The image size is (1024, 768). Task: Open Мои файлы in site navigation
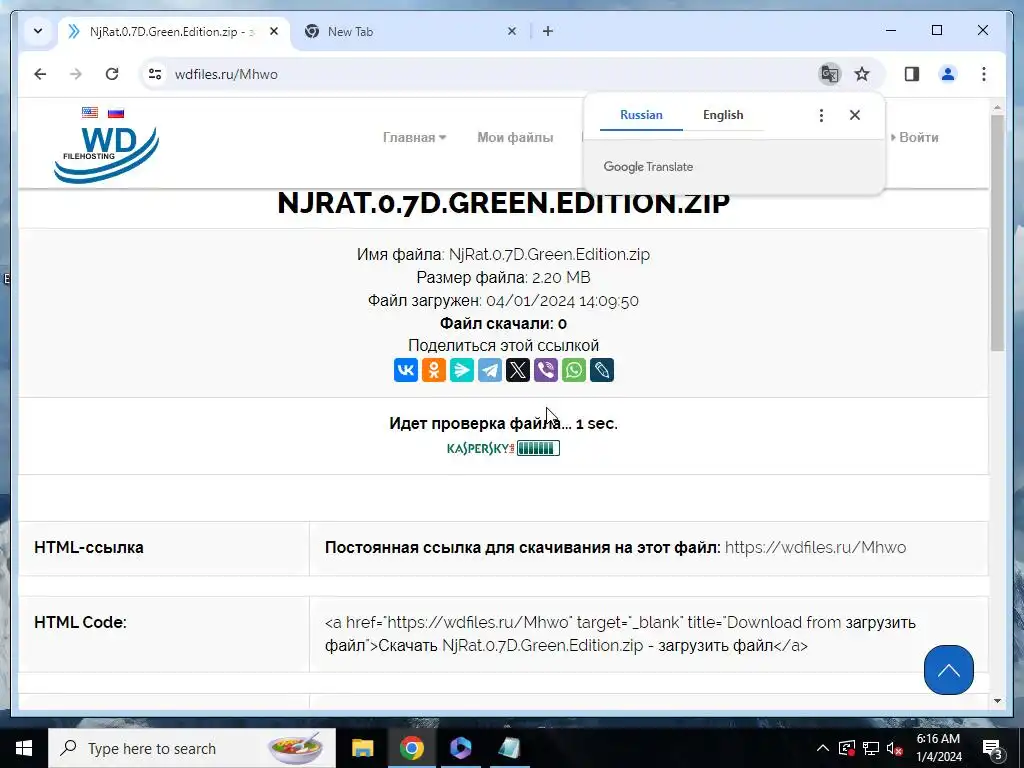tap(515, 137)
